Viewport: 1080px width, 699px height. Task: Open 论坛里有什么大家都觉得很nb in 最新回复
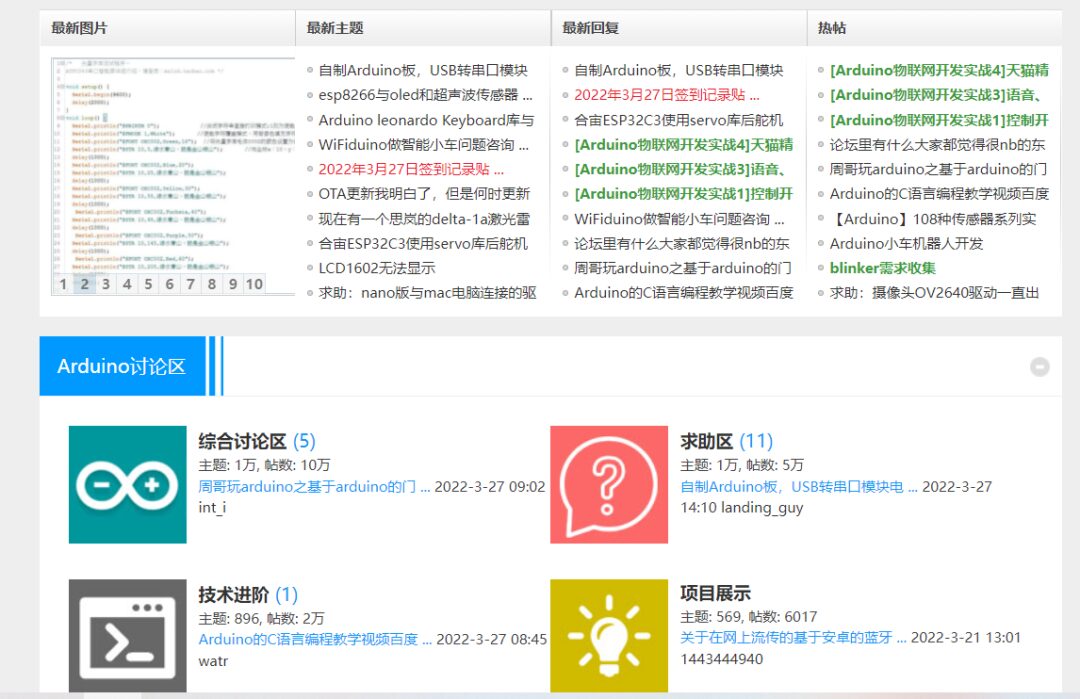(681, 243)
